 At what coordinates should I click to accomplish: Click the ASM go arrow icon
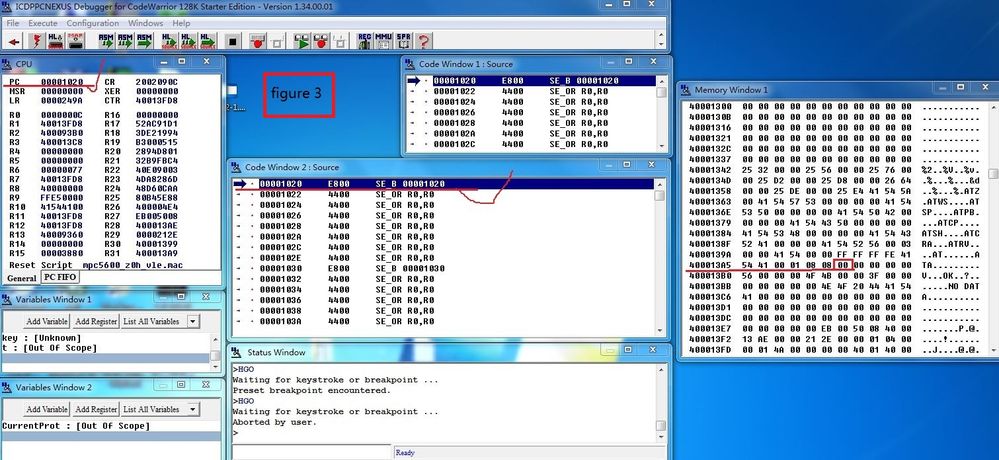click(145, 41)
